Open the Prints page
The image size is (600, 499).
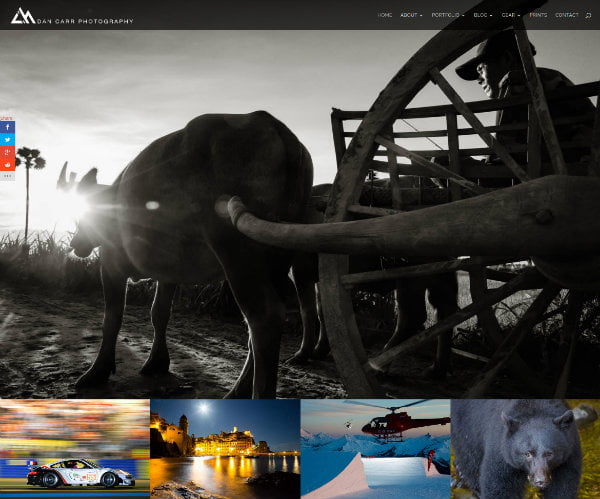(538, 15)
